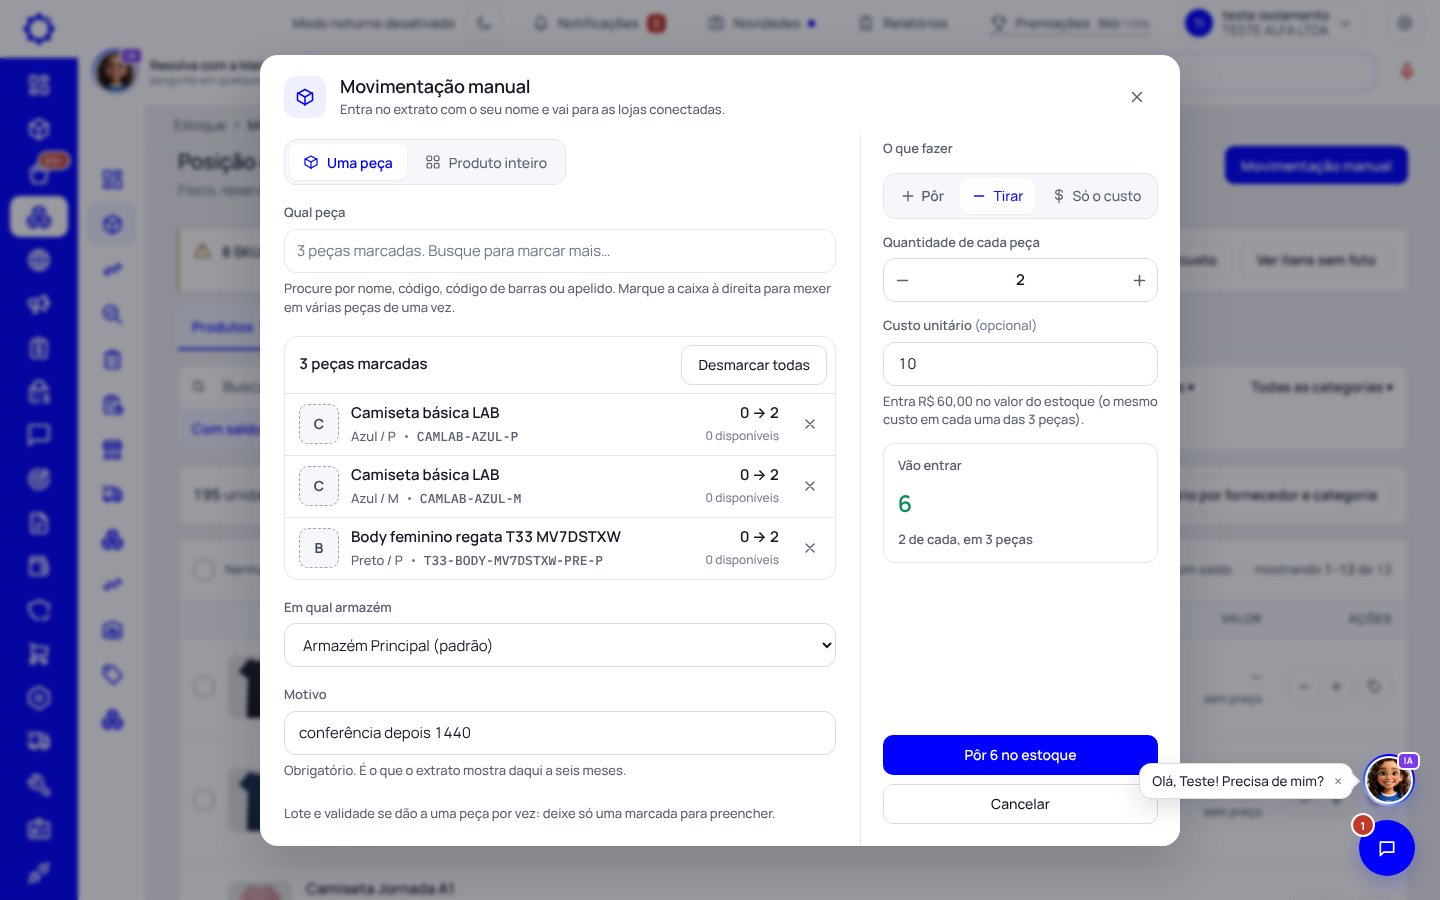The image size is (1440, 900).
Task: Click Pôr 6 no estoque button
Action: pos(1020,755)
